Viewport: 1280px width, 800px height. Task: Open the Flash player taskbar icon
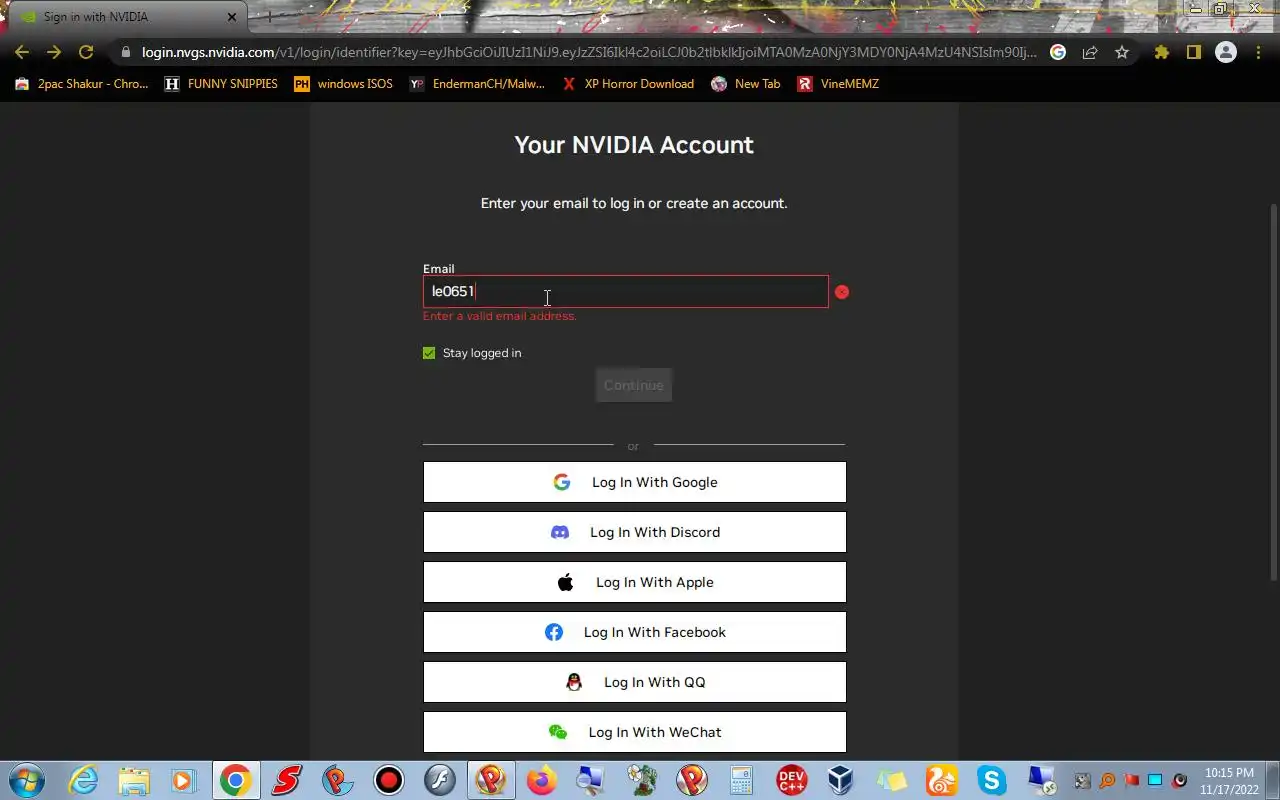click(439, 780)
